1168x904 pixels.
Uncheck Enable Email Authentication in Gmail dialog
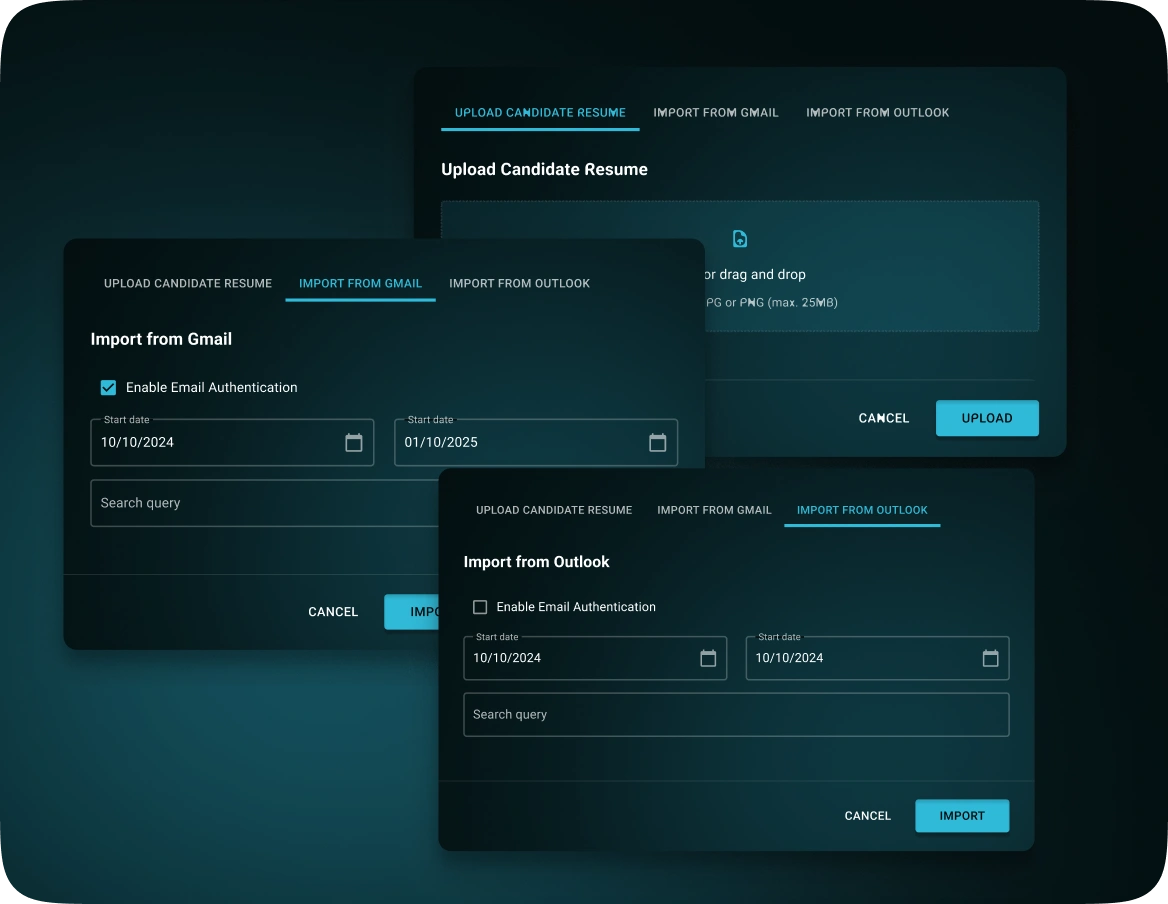pyautogui.click(x=107, y=388)
